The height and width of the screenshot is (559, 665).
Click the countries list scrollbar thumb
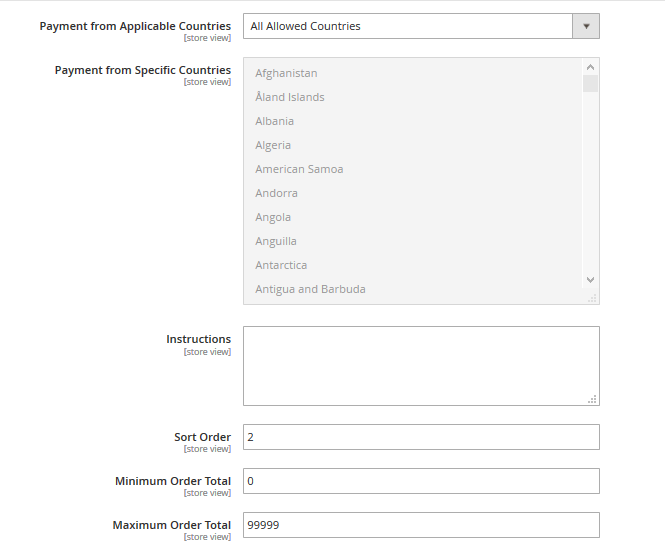pyautogui.click(x=590, y=82)
